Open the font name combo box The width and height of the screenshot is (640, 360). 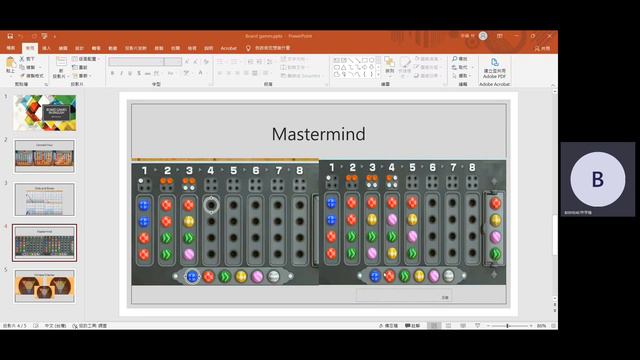pyautogui.click(x=136, y=62)
